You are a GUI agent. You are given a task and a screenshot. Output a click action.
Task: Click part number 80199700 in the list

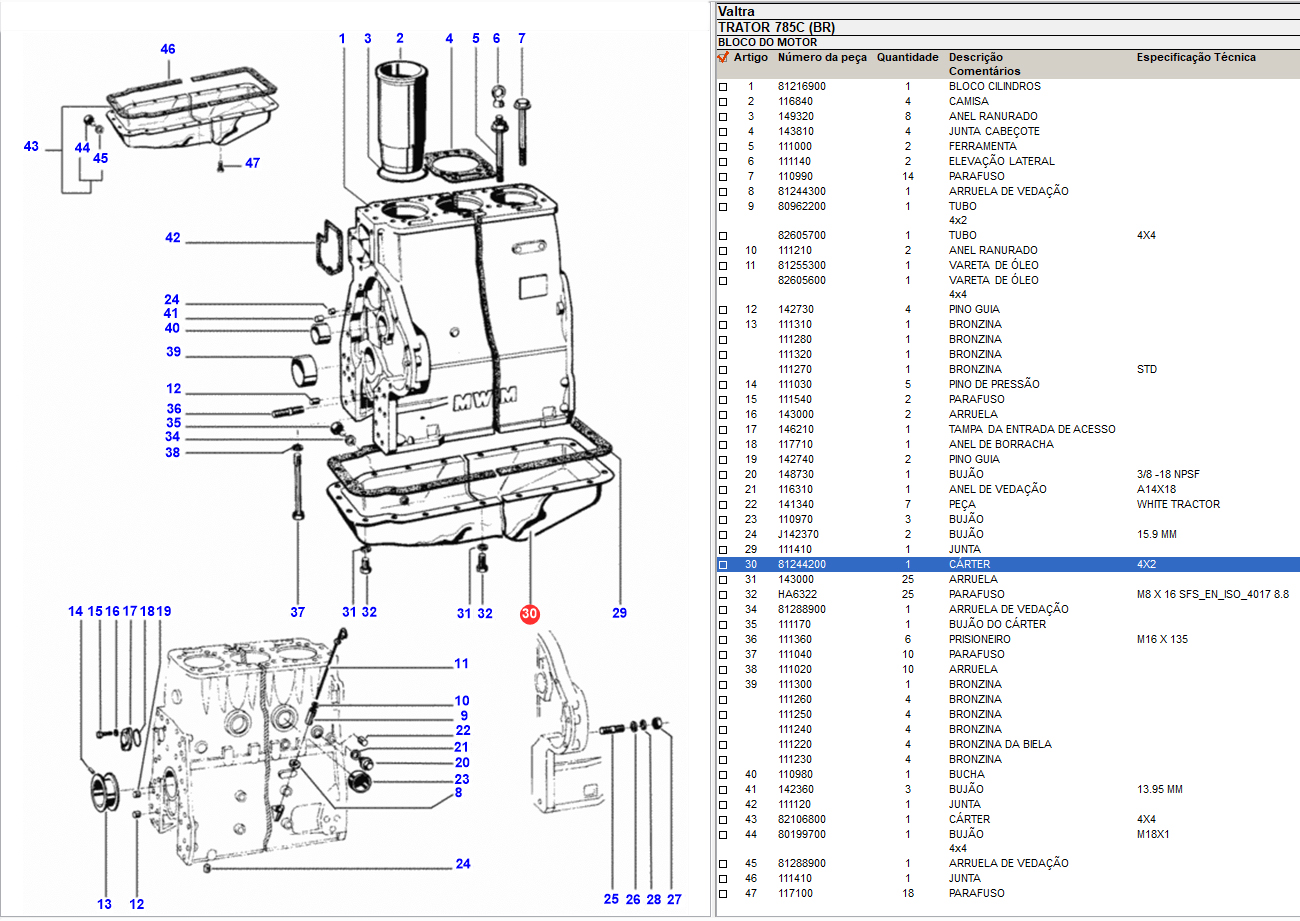801,835
